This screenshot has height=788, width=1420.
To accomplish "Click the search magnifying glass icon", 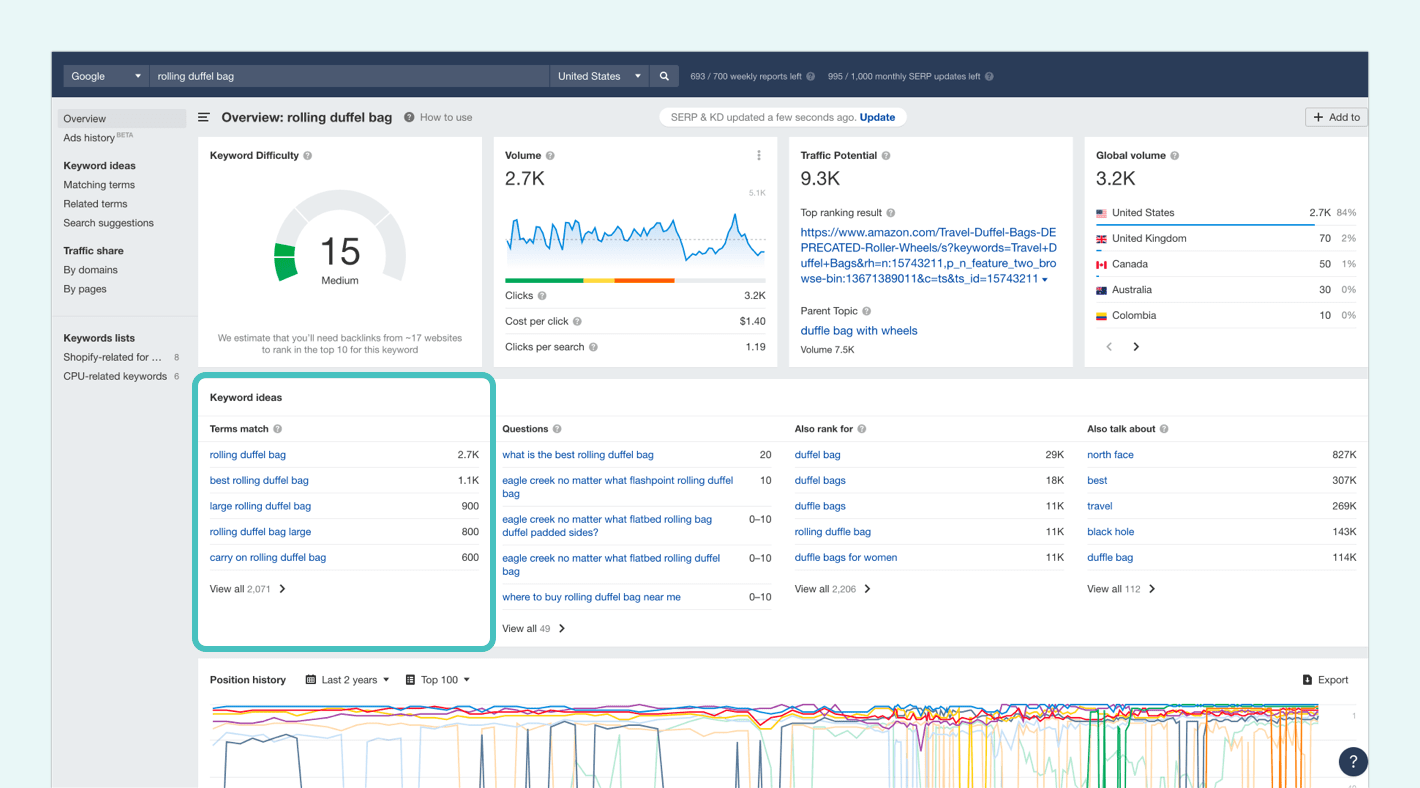I will 664,75.
